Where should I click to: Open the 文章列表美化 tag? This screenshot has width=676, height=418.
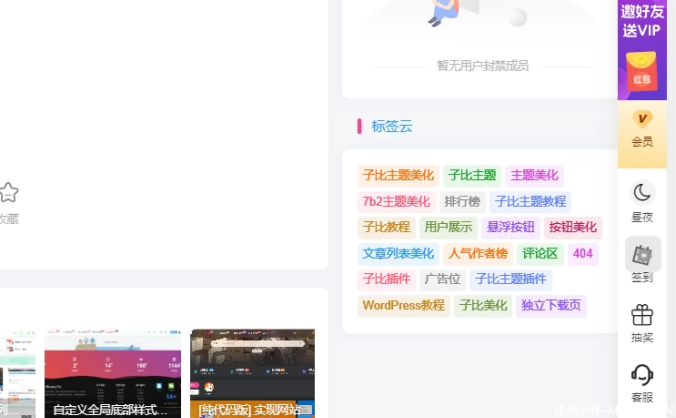click(398, 253)
